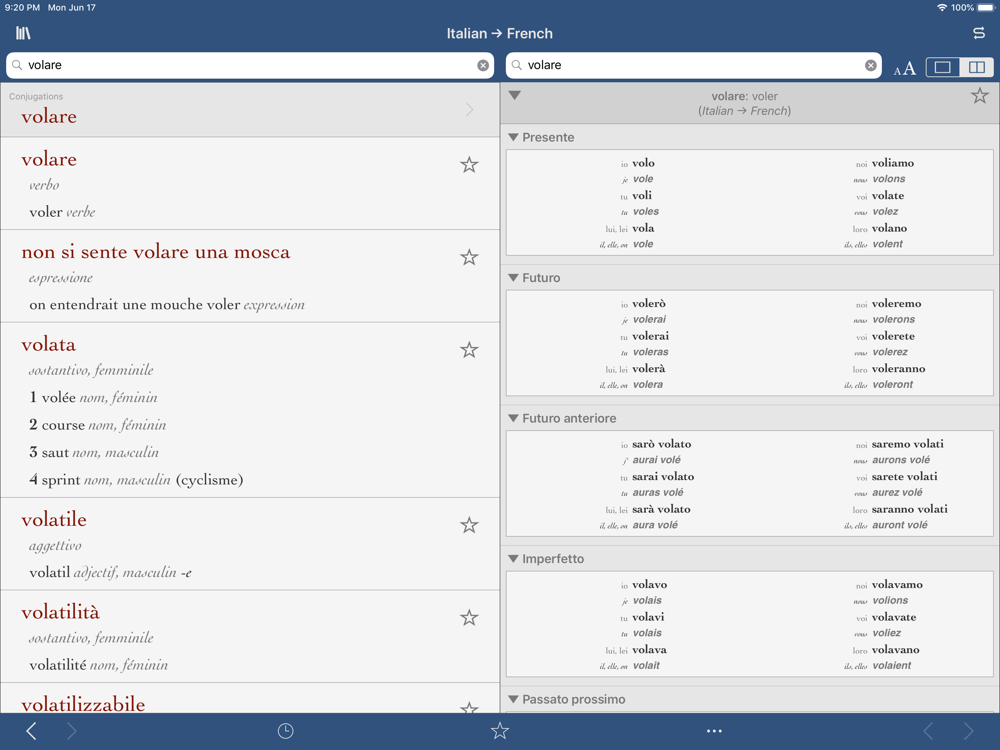Open the volata entry

[250, 410]
